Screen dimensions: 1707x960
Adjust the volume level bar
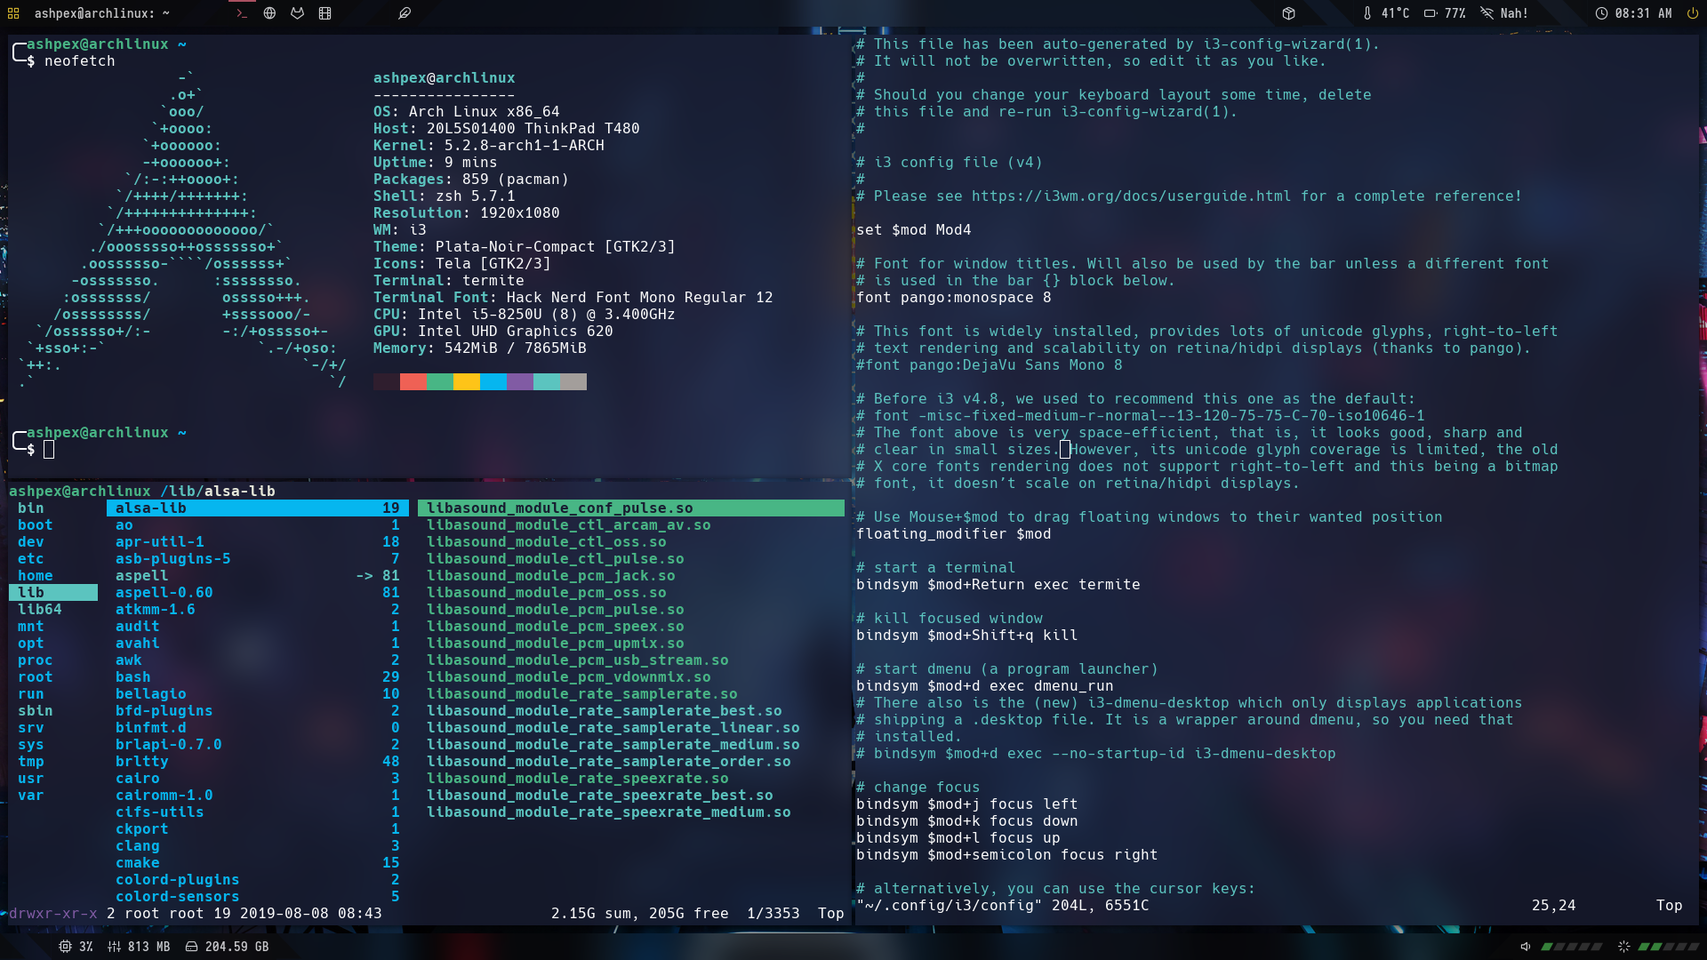[x=1573, y=946]
